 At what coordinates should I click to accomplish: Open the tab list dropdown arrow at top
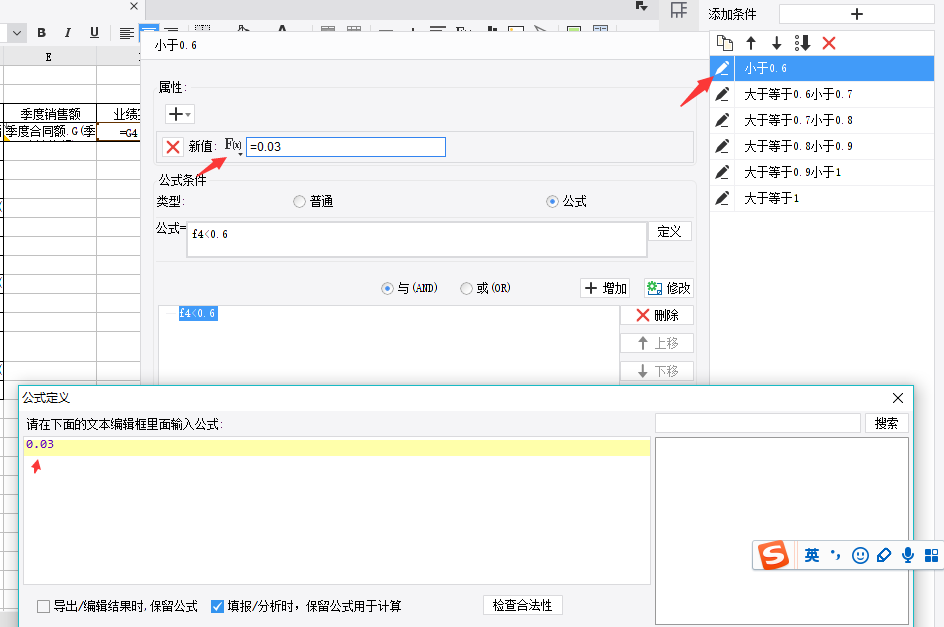642,7
